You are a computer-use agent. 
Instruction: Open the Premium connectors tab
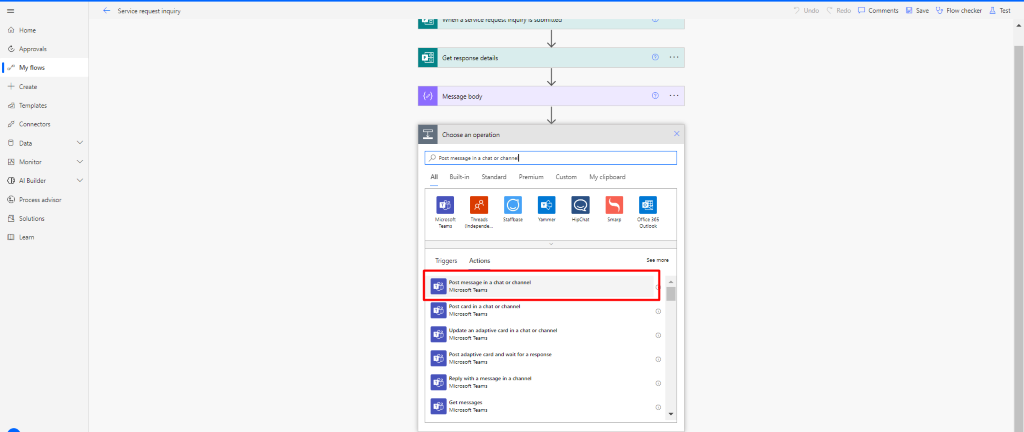pos(531,177)
